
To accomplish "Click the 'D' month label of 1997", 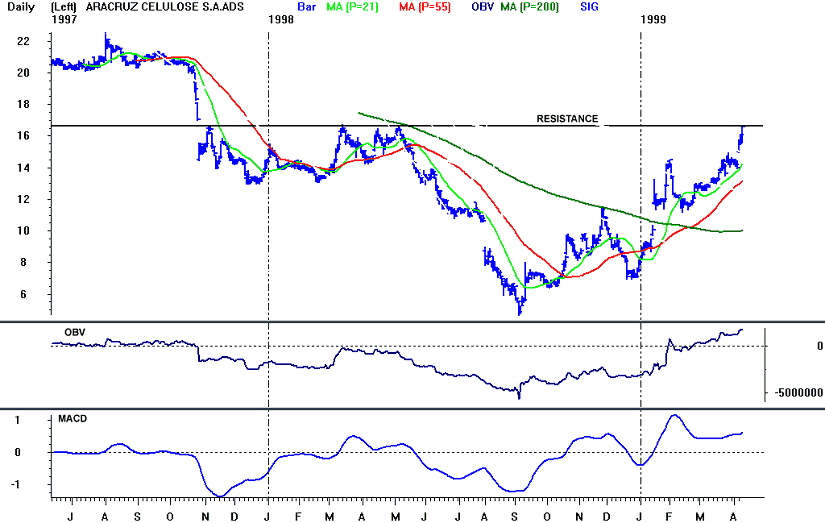I will 235,517.
